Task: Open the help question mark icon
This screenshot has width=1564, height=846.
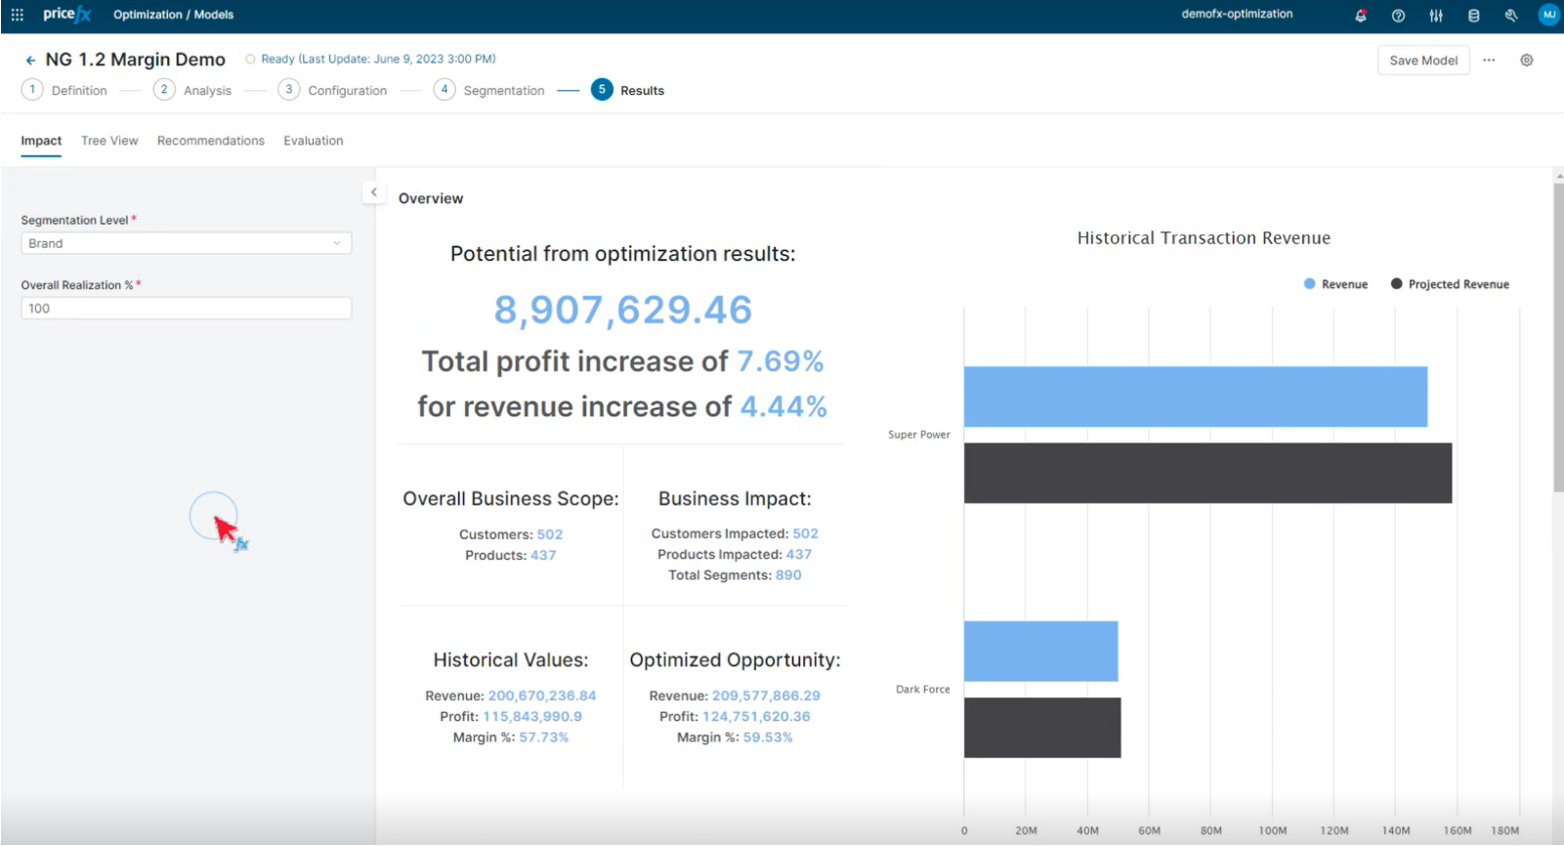Action: 1398,15
